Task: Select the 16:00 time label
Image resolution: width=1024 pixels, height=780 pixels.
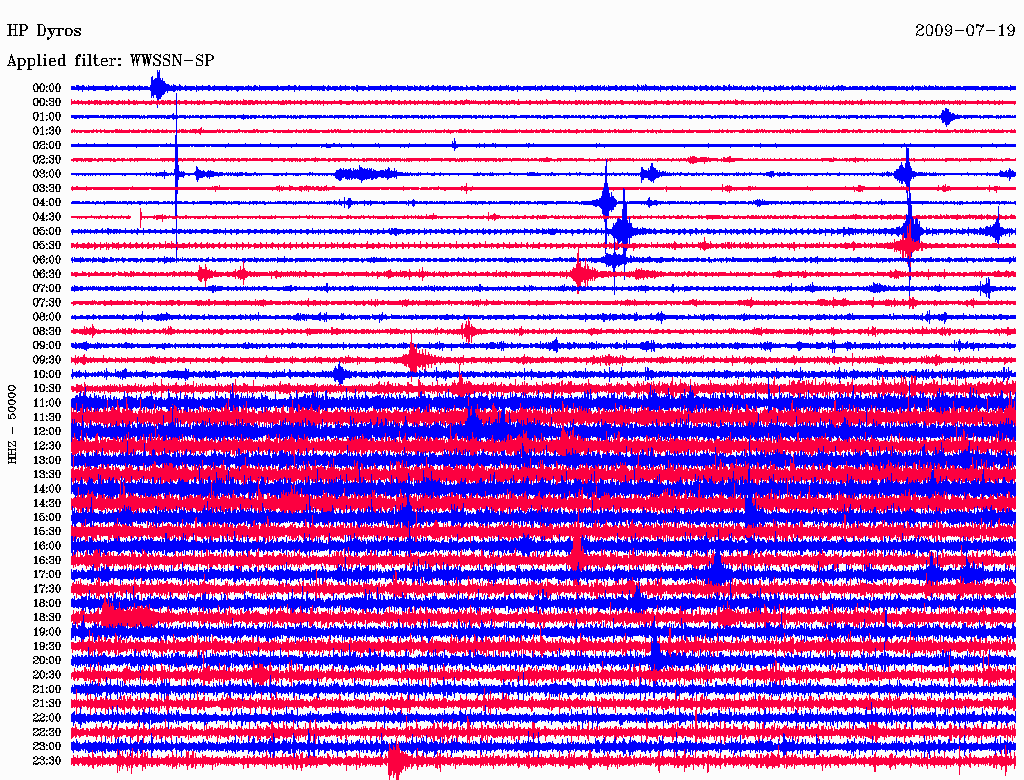Action: click(x=46, y=545)
